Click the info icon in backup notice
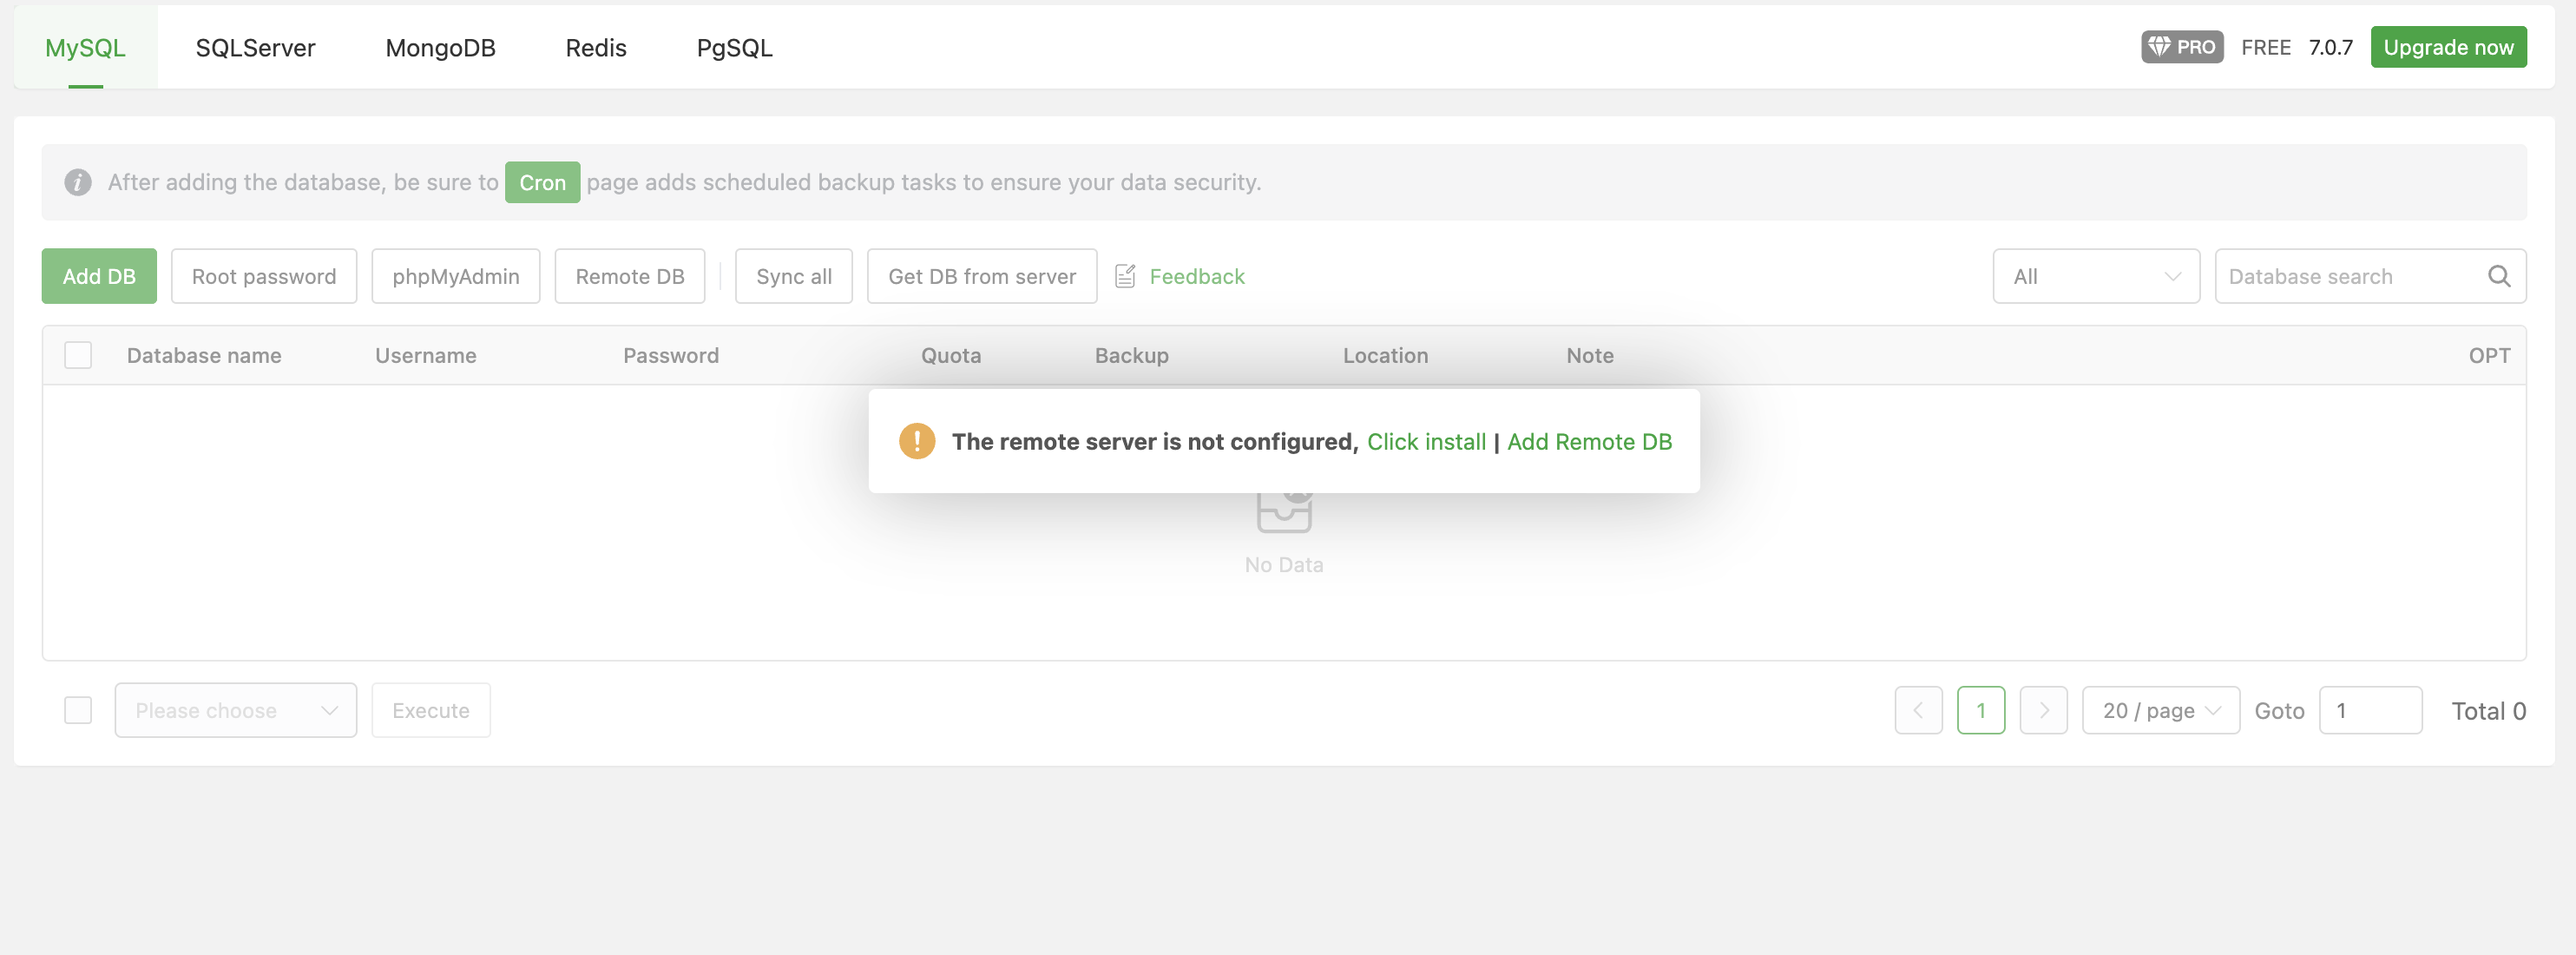Screen dimensions: 2576x955 [x=78, y=182]
